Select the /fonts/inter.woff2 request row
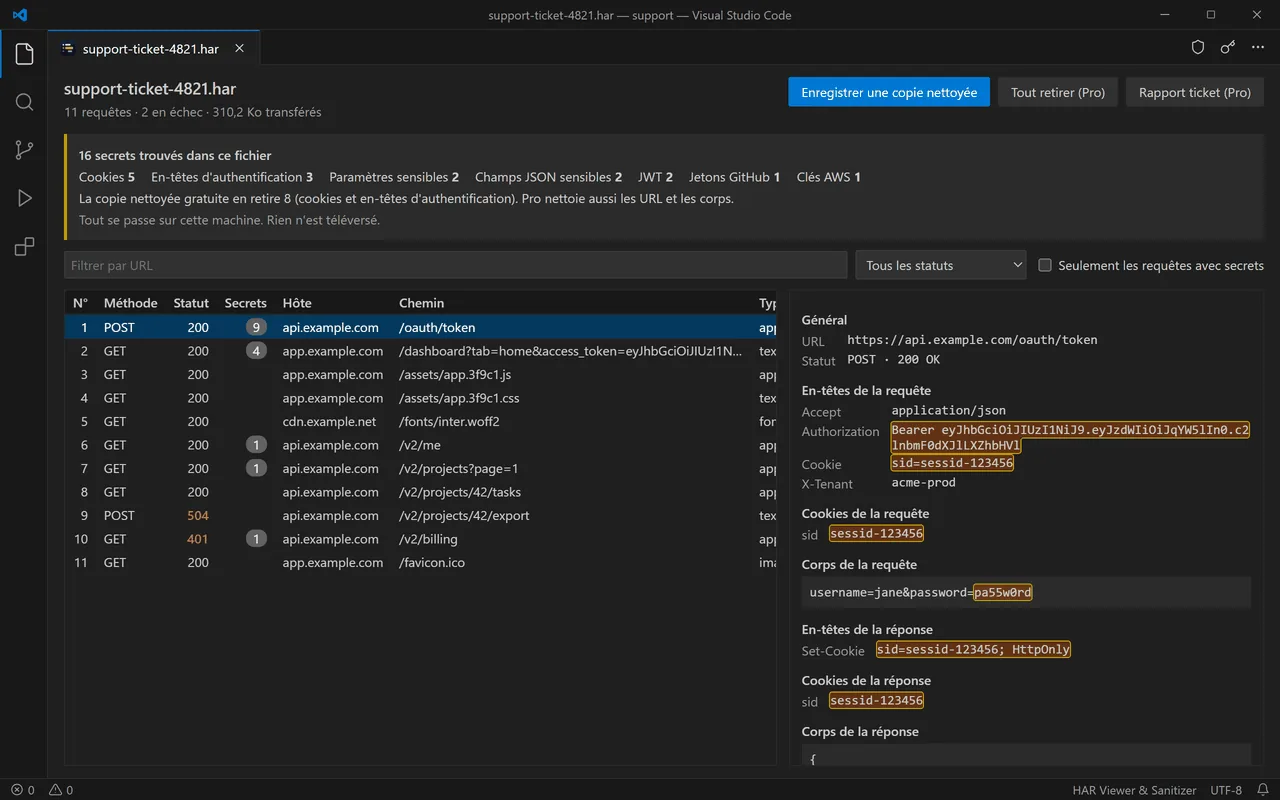Image resolution: width=1280 pixels, height=800 pixels. (420, 421)
